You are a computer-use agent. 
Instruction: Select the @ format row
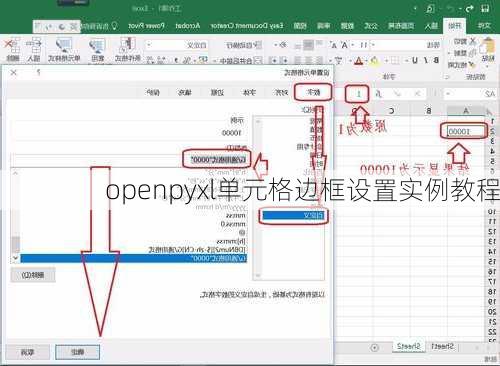[x=134, y=233]
